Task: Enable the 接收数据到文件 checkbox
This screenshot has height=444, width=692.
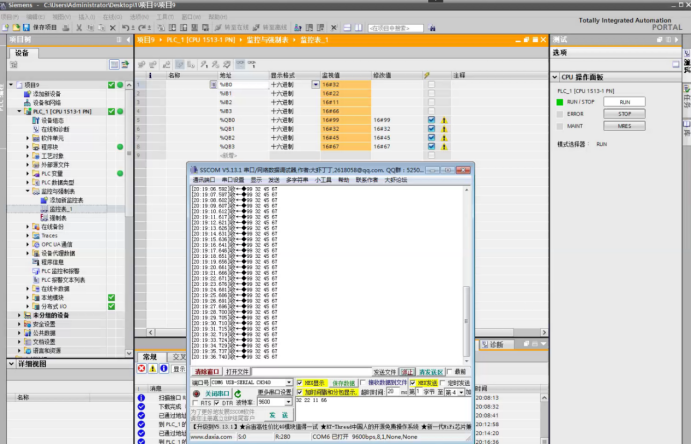Action: point(363,383)
